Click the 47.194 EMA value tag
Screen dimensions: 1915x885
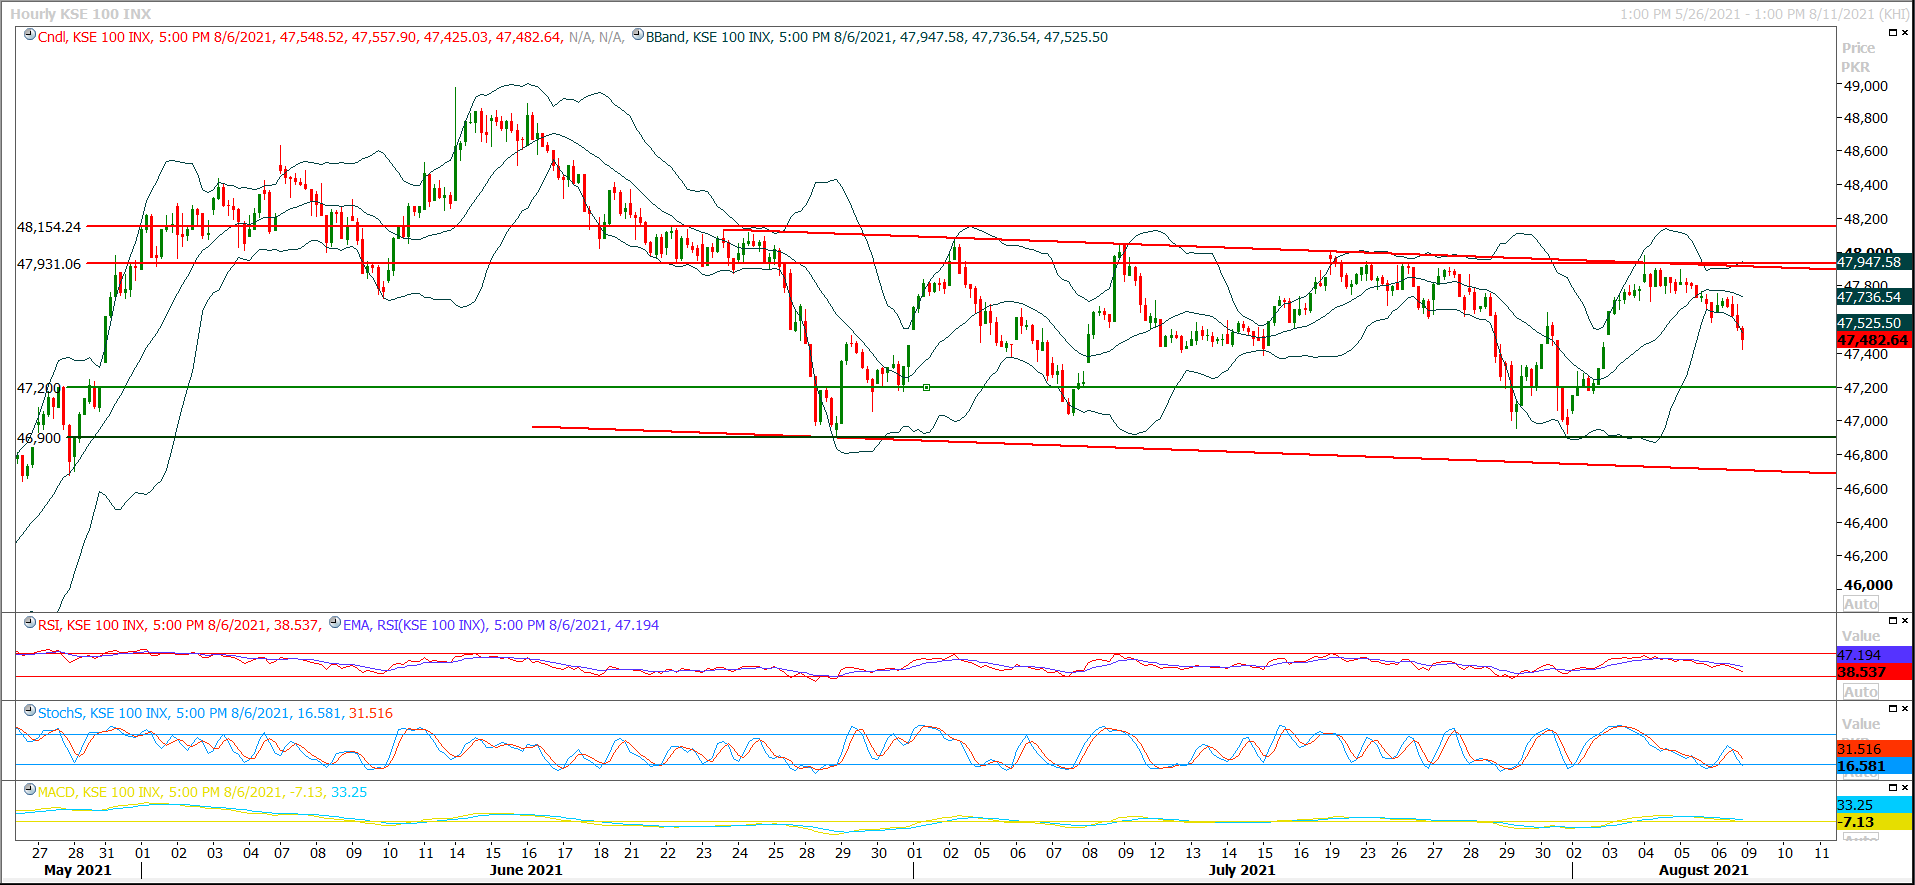(x=1874, y=655)
